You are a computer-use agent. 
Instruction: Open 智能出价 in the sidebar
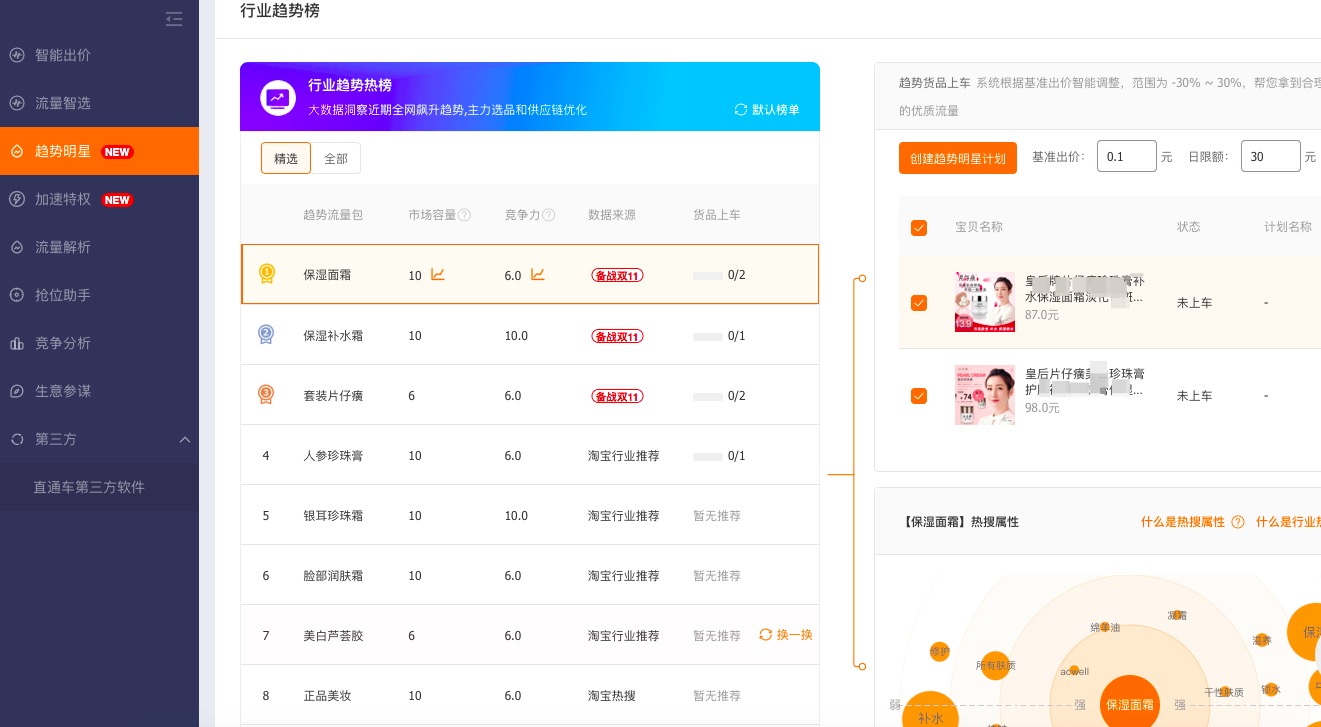tap(63, 55)
